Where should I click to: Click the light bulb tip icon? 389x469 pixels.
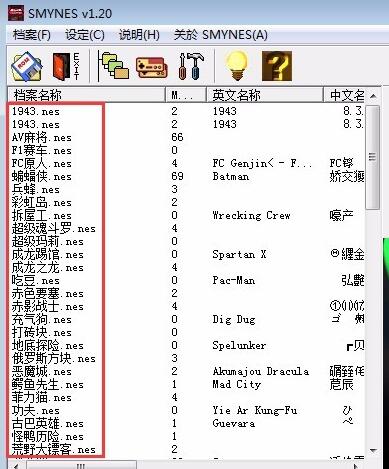tap(237, 66)
